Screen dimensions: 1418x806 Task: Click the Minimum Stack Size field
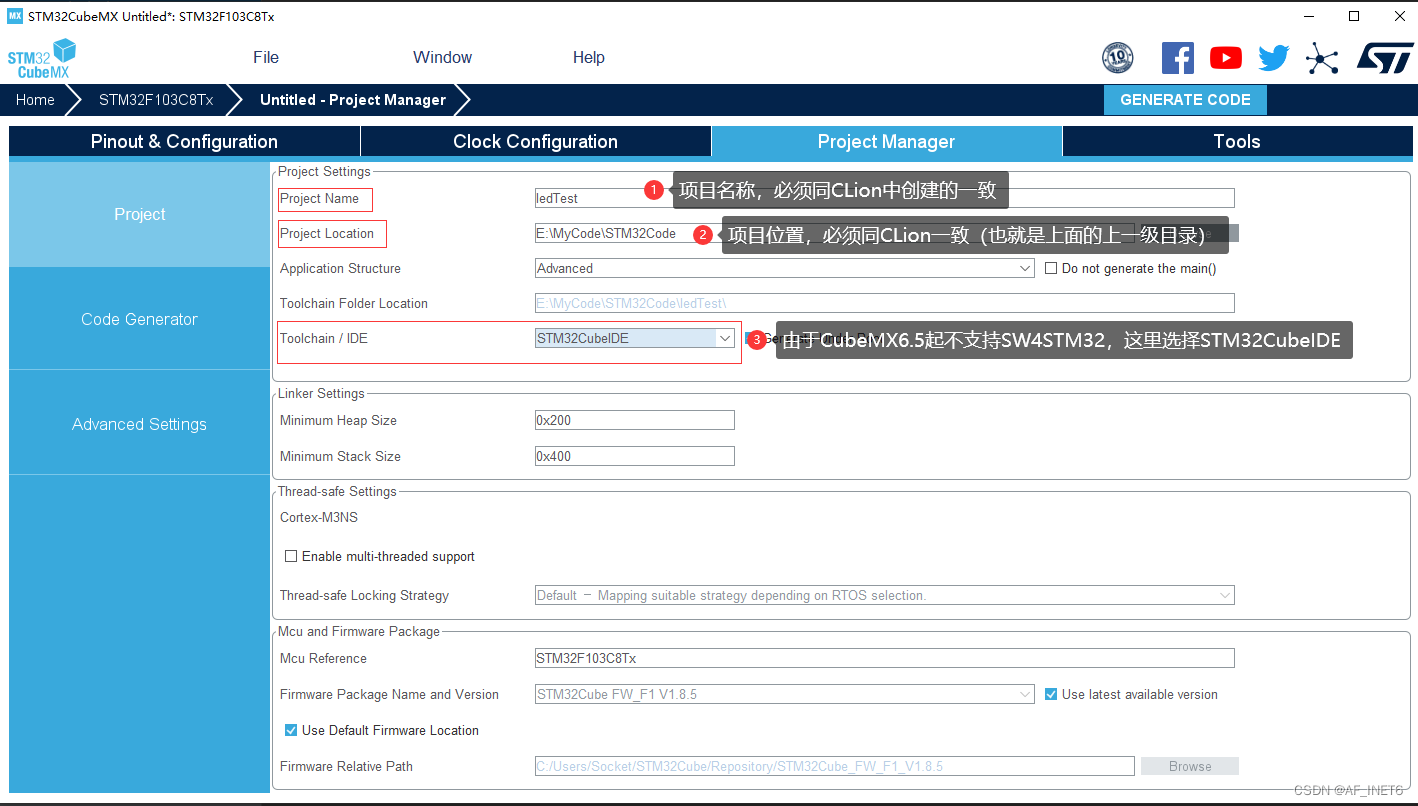(x=635, y=456)
